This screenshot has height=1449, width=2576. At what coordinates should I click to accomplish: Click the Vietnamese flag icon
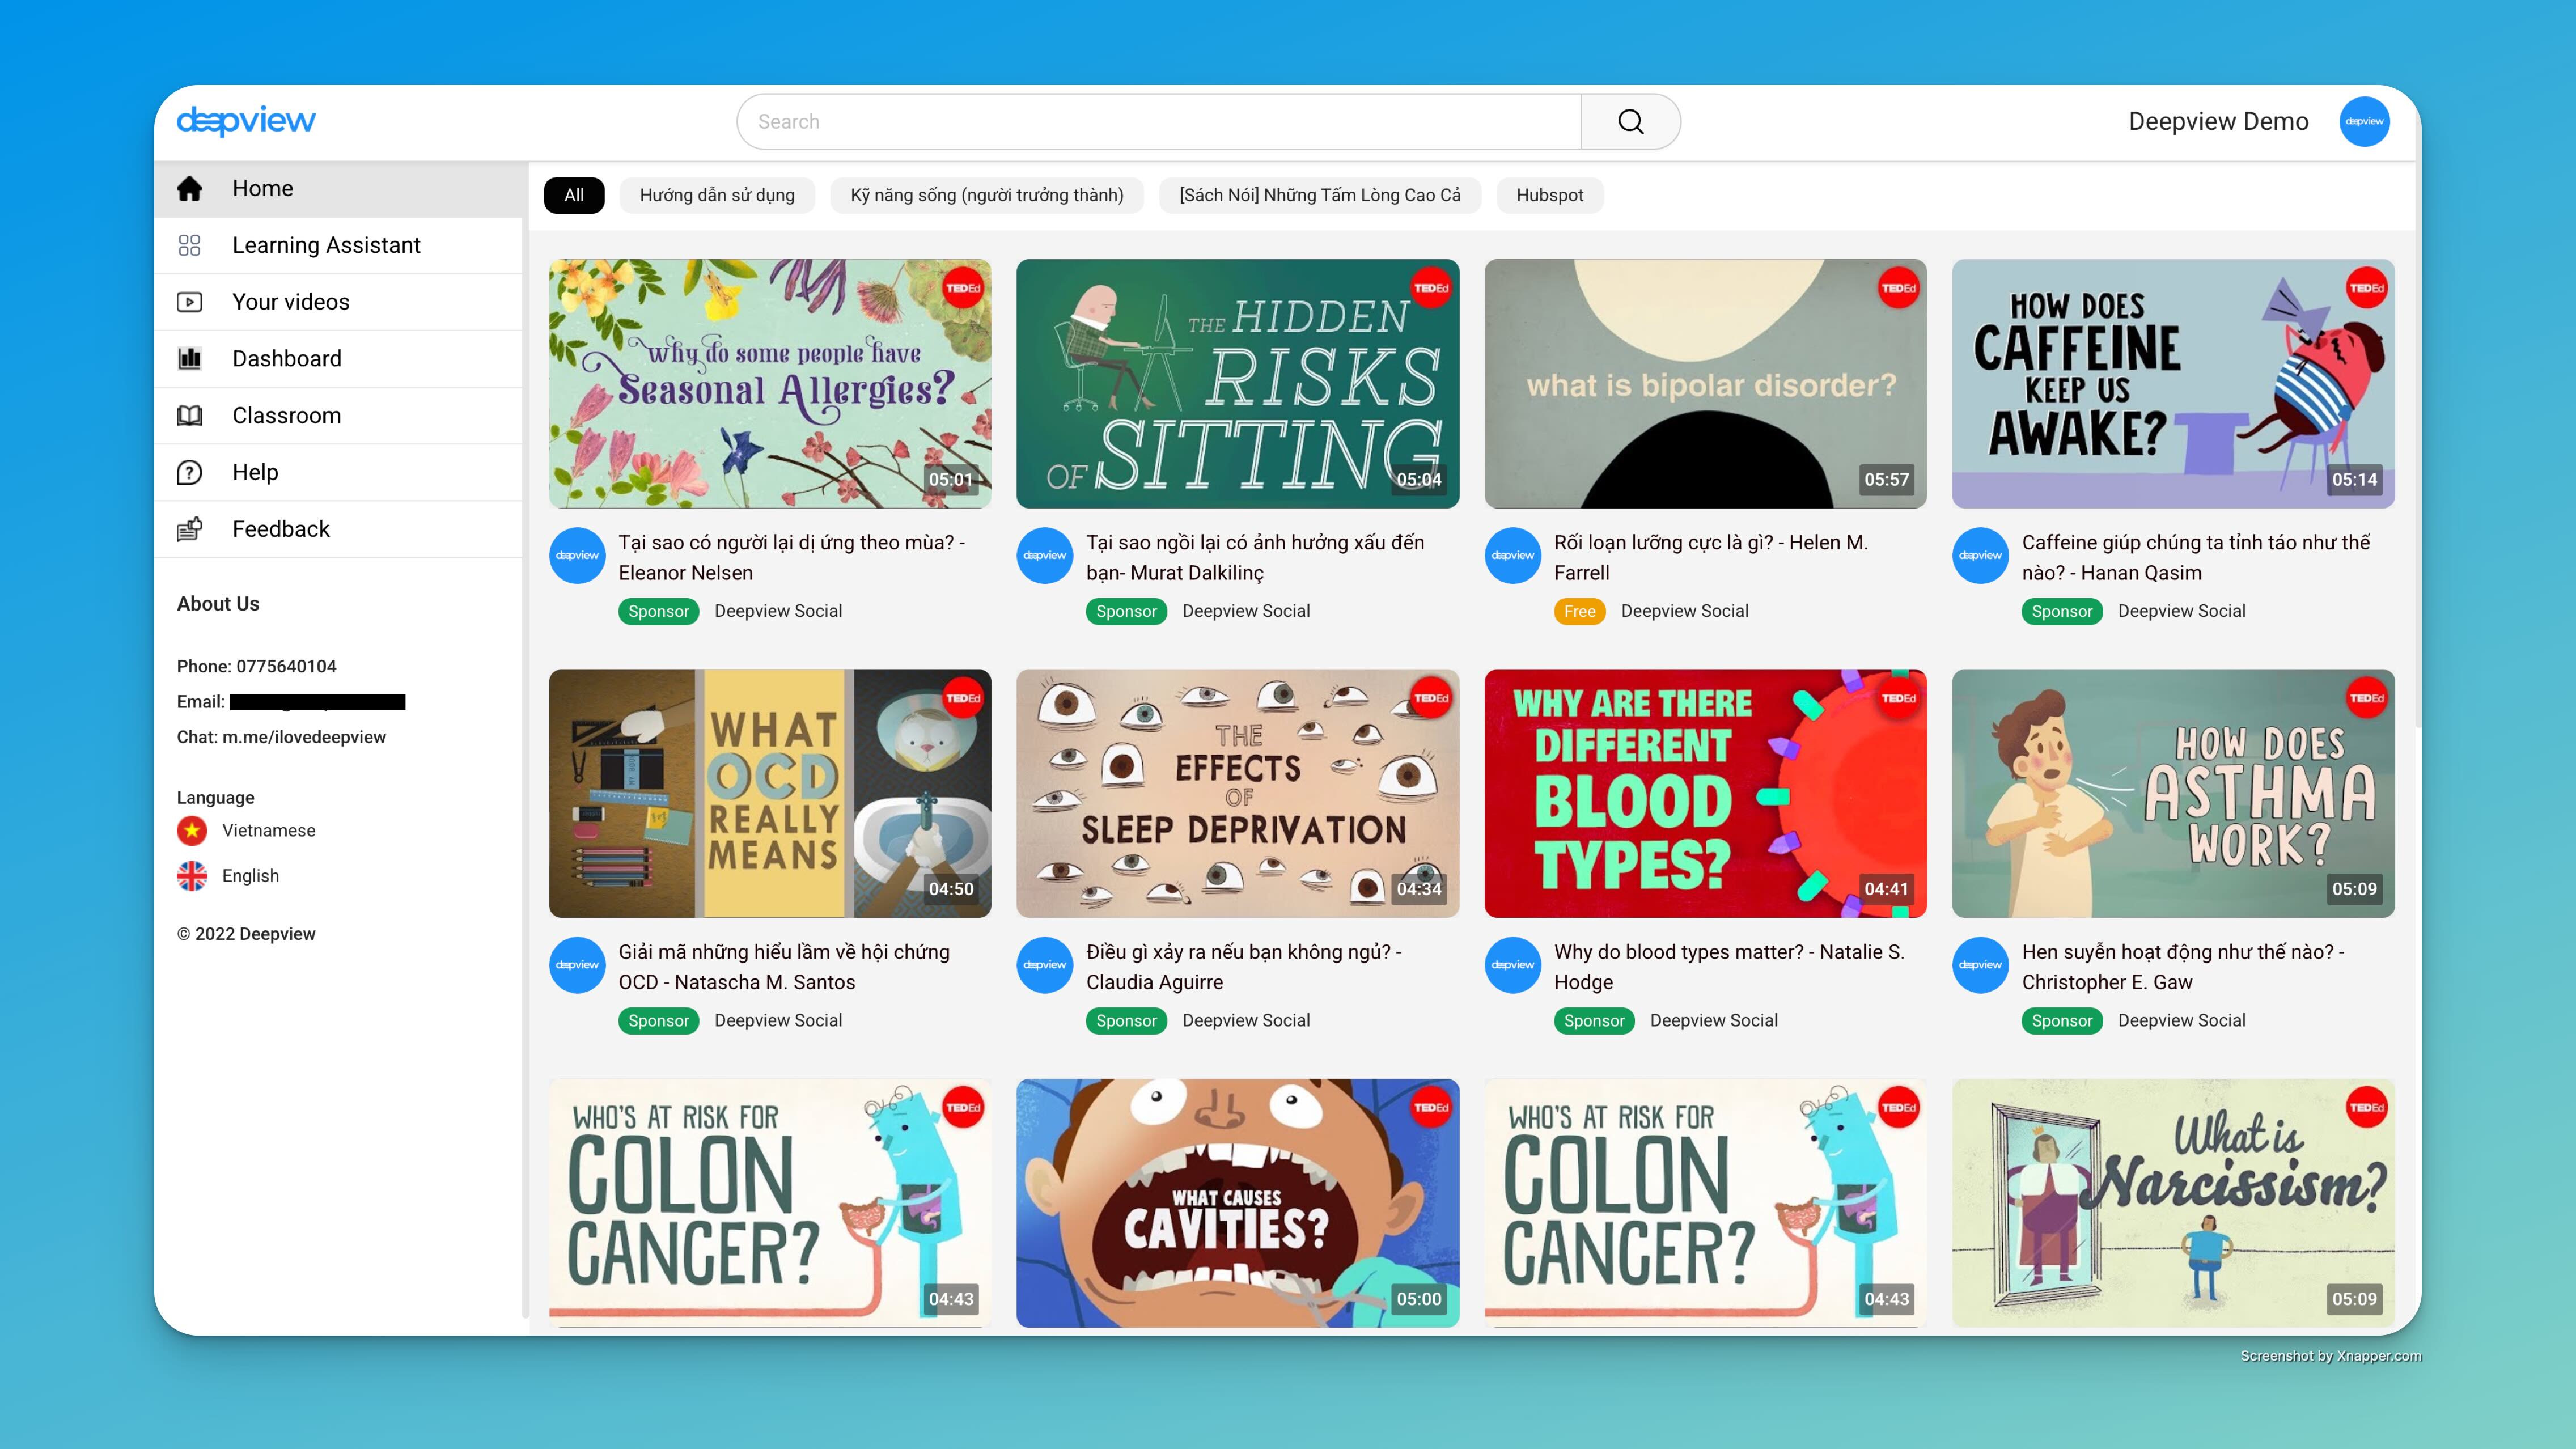pyautogui.click(x=192, y=830)
